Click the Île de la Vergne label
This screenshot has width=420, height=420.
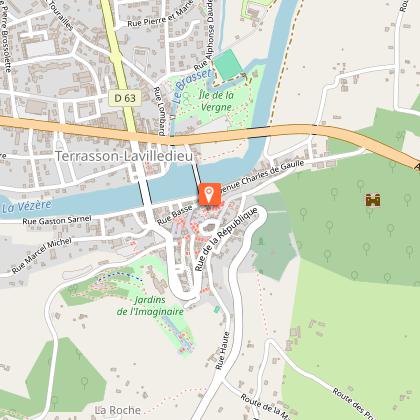(x=216, y=101)
